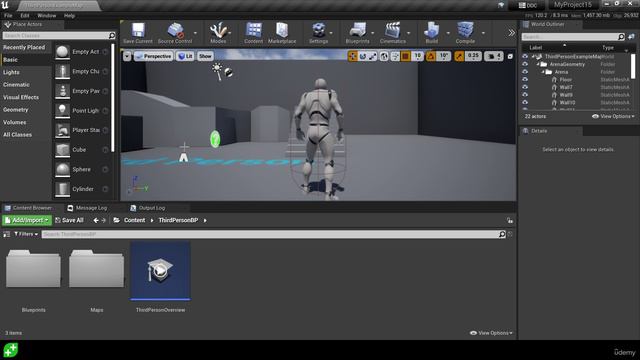The width and height of the screenshot is (640, 360).
Task: Click the Content breadcrumb path
Action: pos(134,220)
